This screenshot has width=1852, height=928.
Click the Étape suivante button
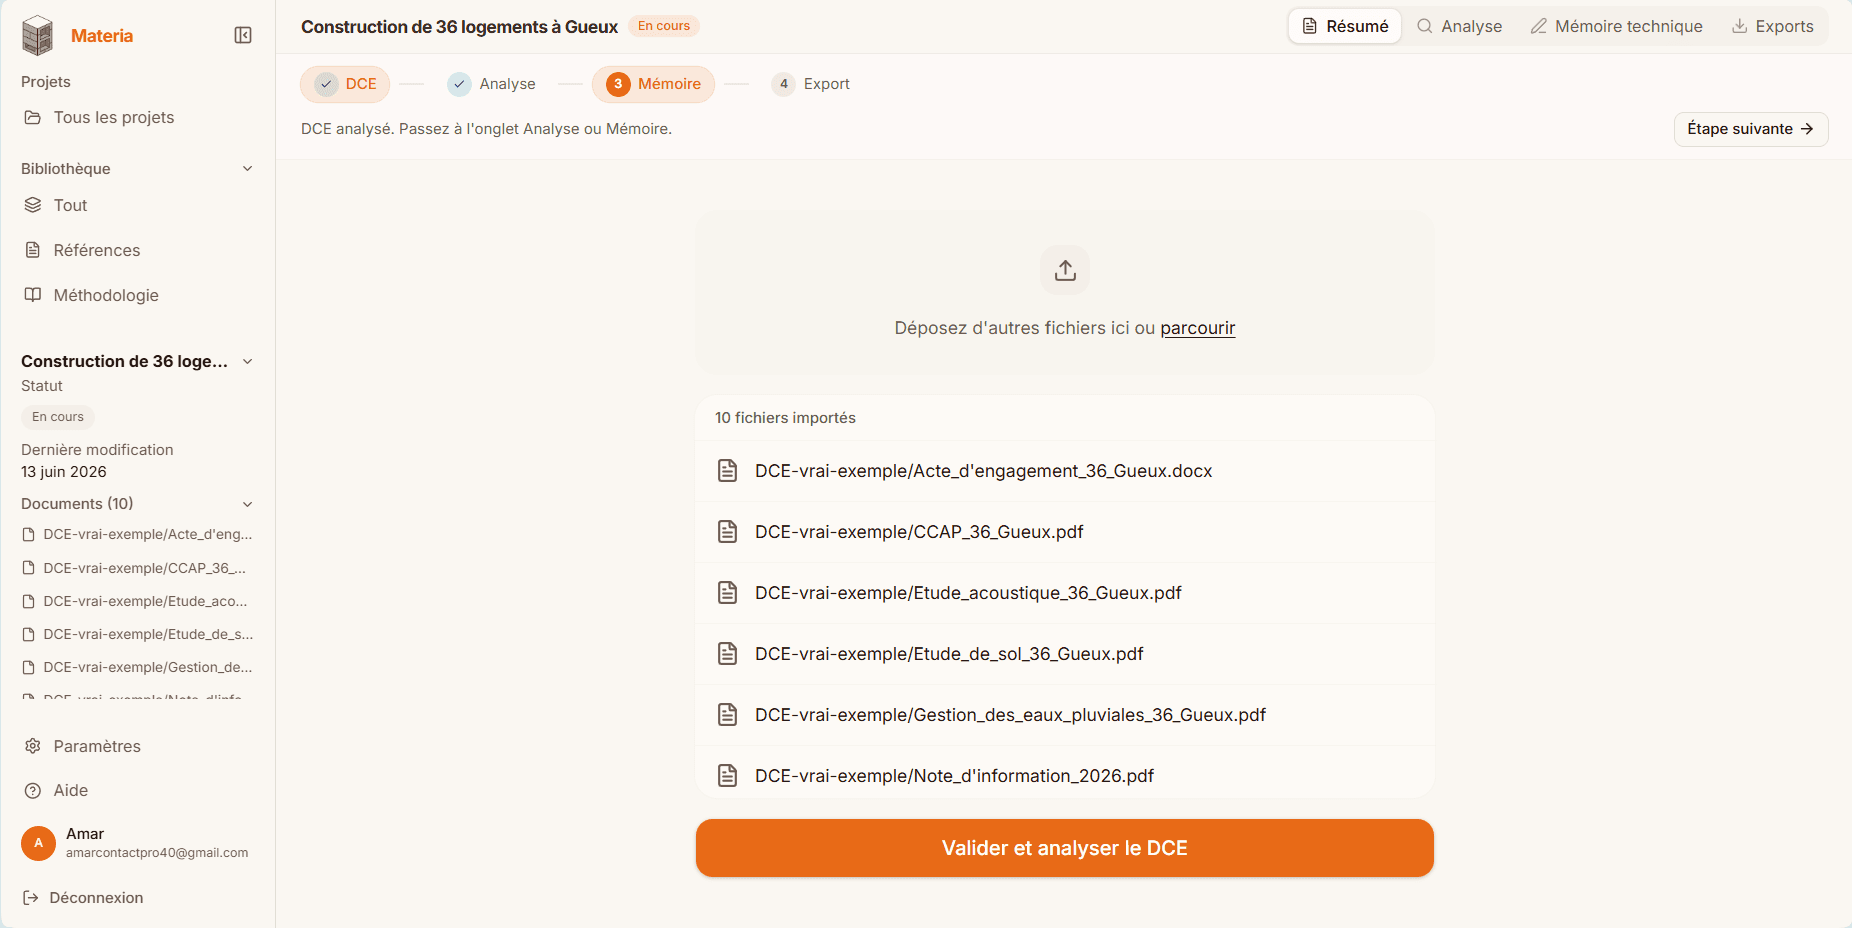(1751, 129)
